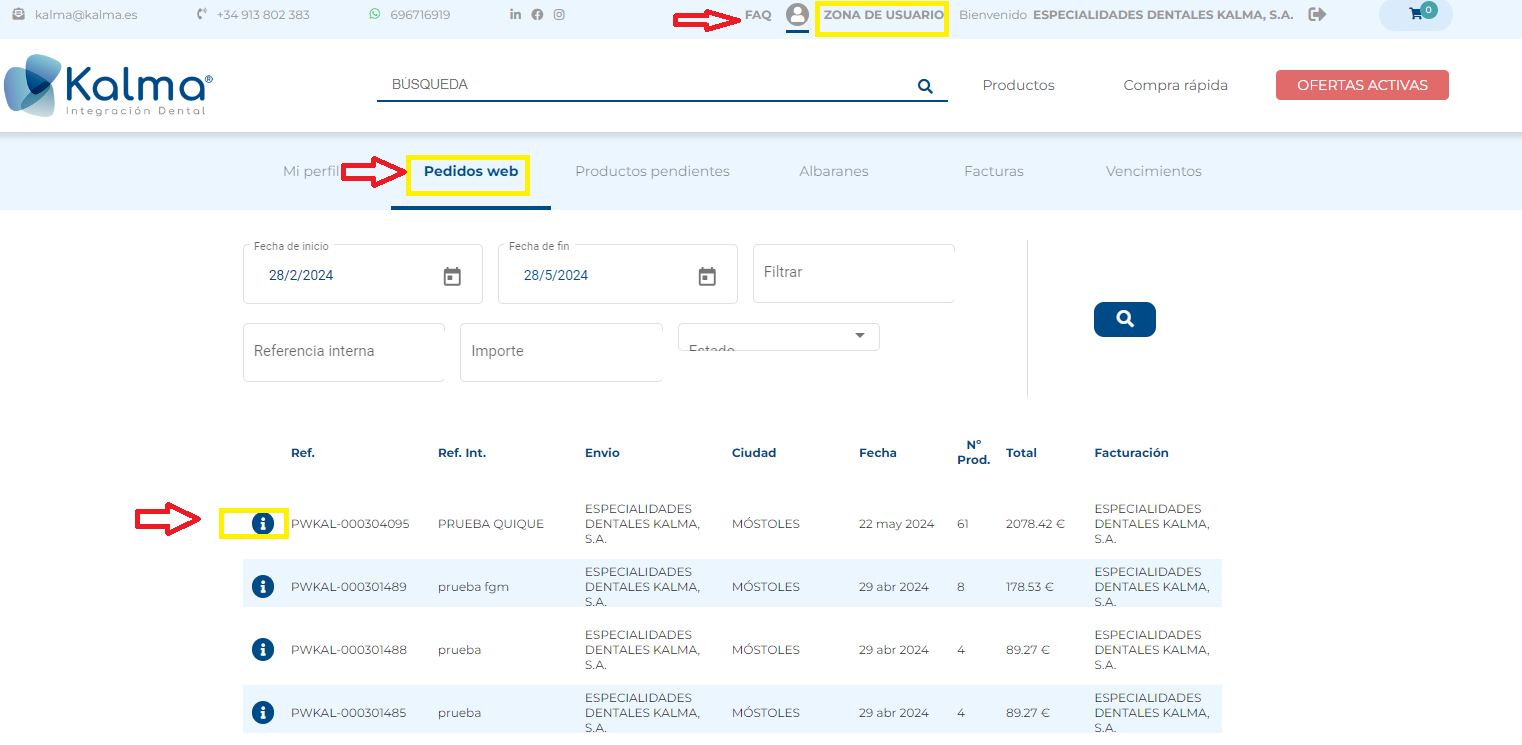Open the LinkedIn icon
The height and width of the screenshot is (745, 1522).
coord(515,14)
